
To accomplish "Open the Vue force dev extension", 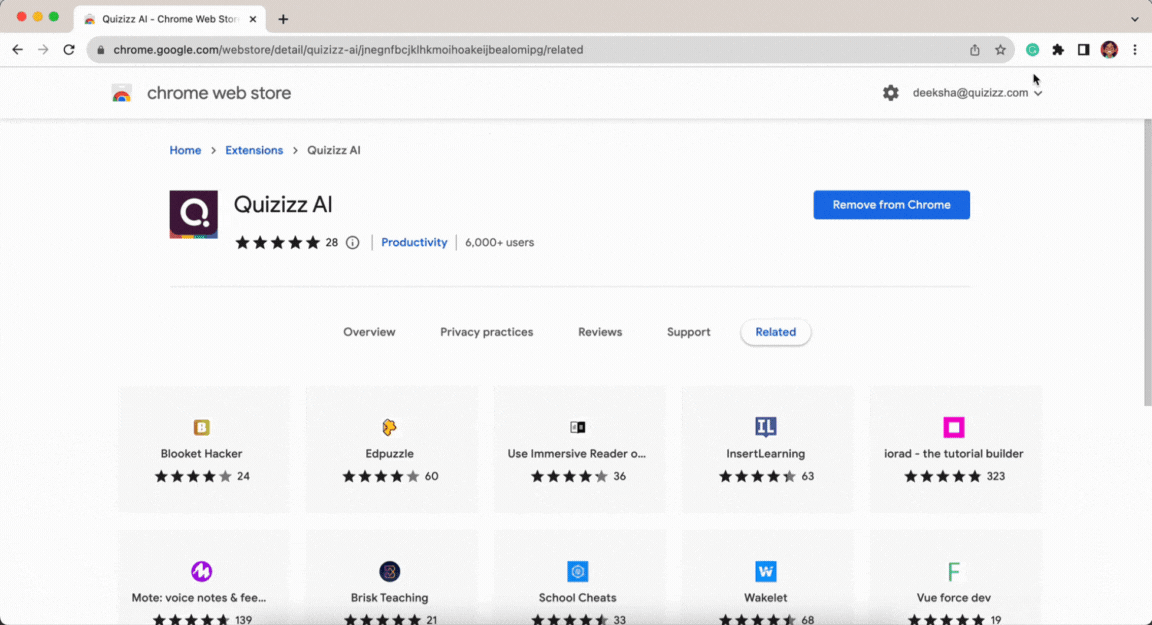I will [x=954, y=571].
